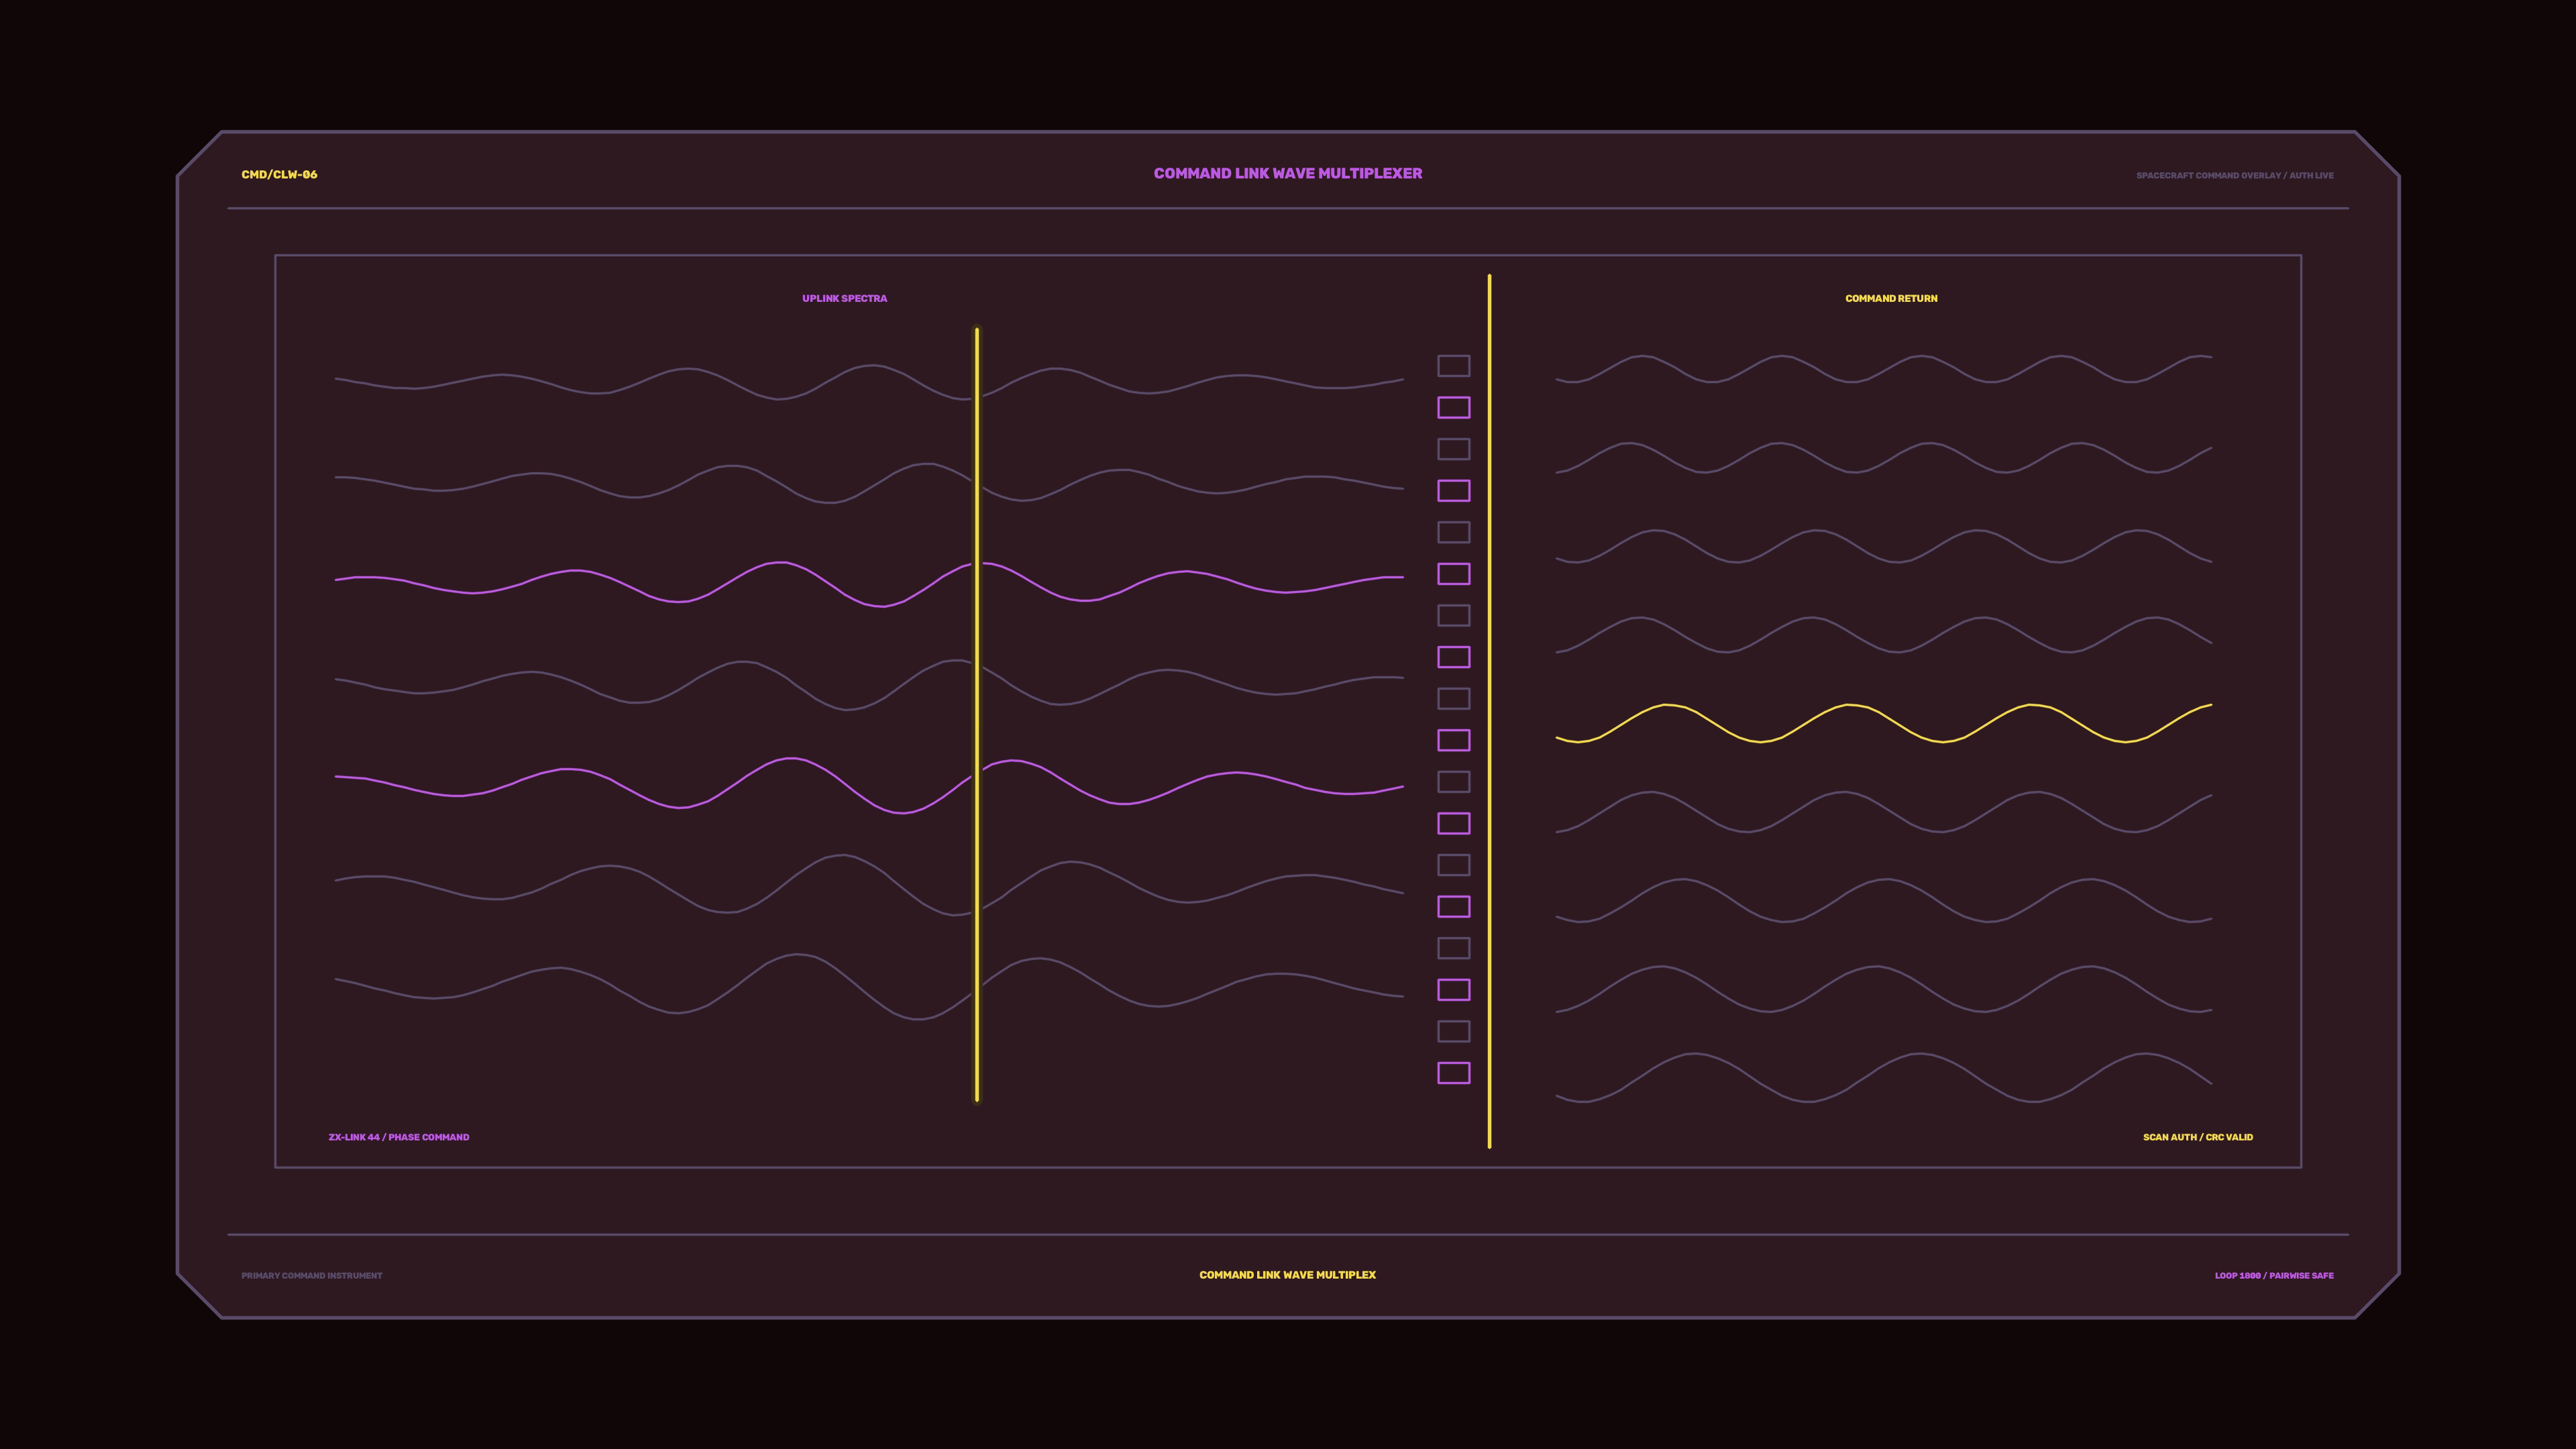The width and height of the screenshot is (2576, 1449).
Task: Toggle the bottommost purple indicator box
Action: 1453,1073
